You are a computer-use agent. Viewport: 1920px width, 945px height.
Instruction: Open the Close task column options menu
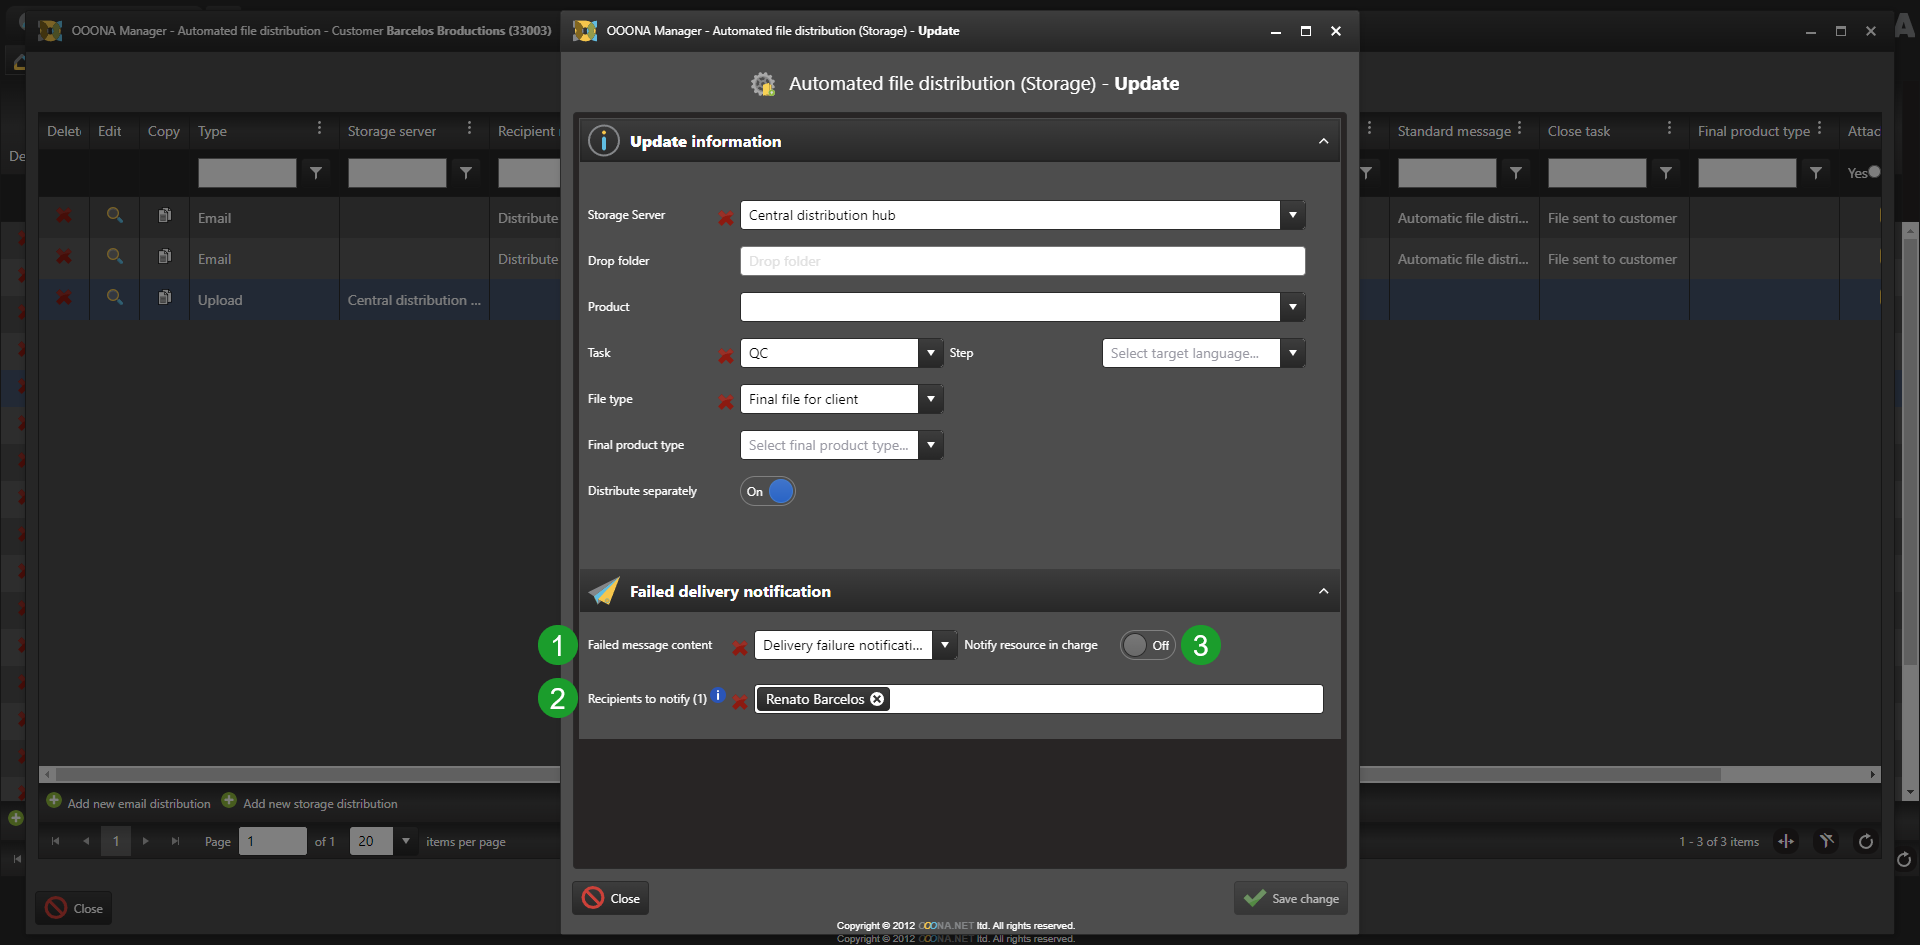(1669, 128)
